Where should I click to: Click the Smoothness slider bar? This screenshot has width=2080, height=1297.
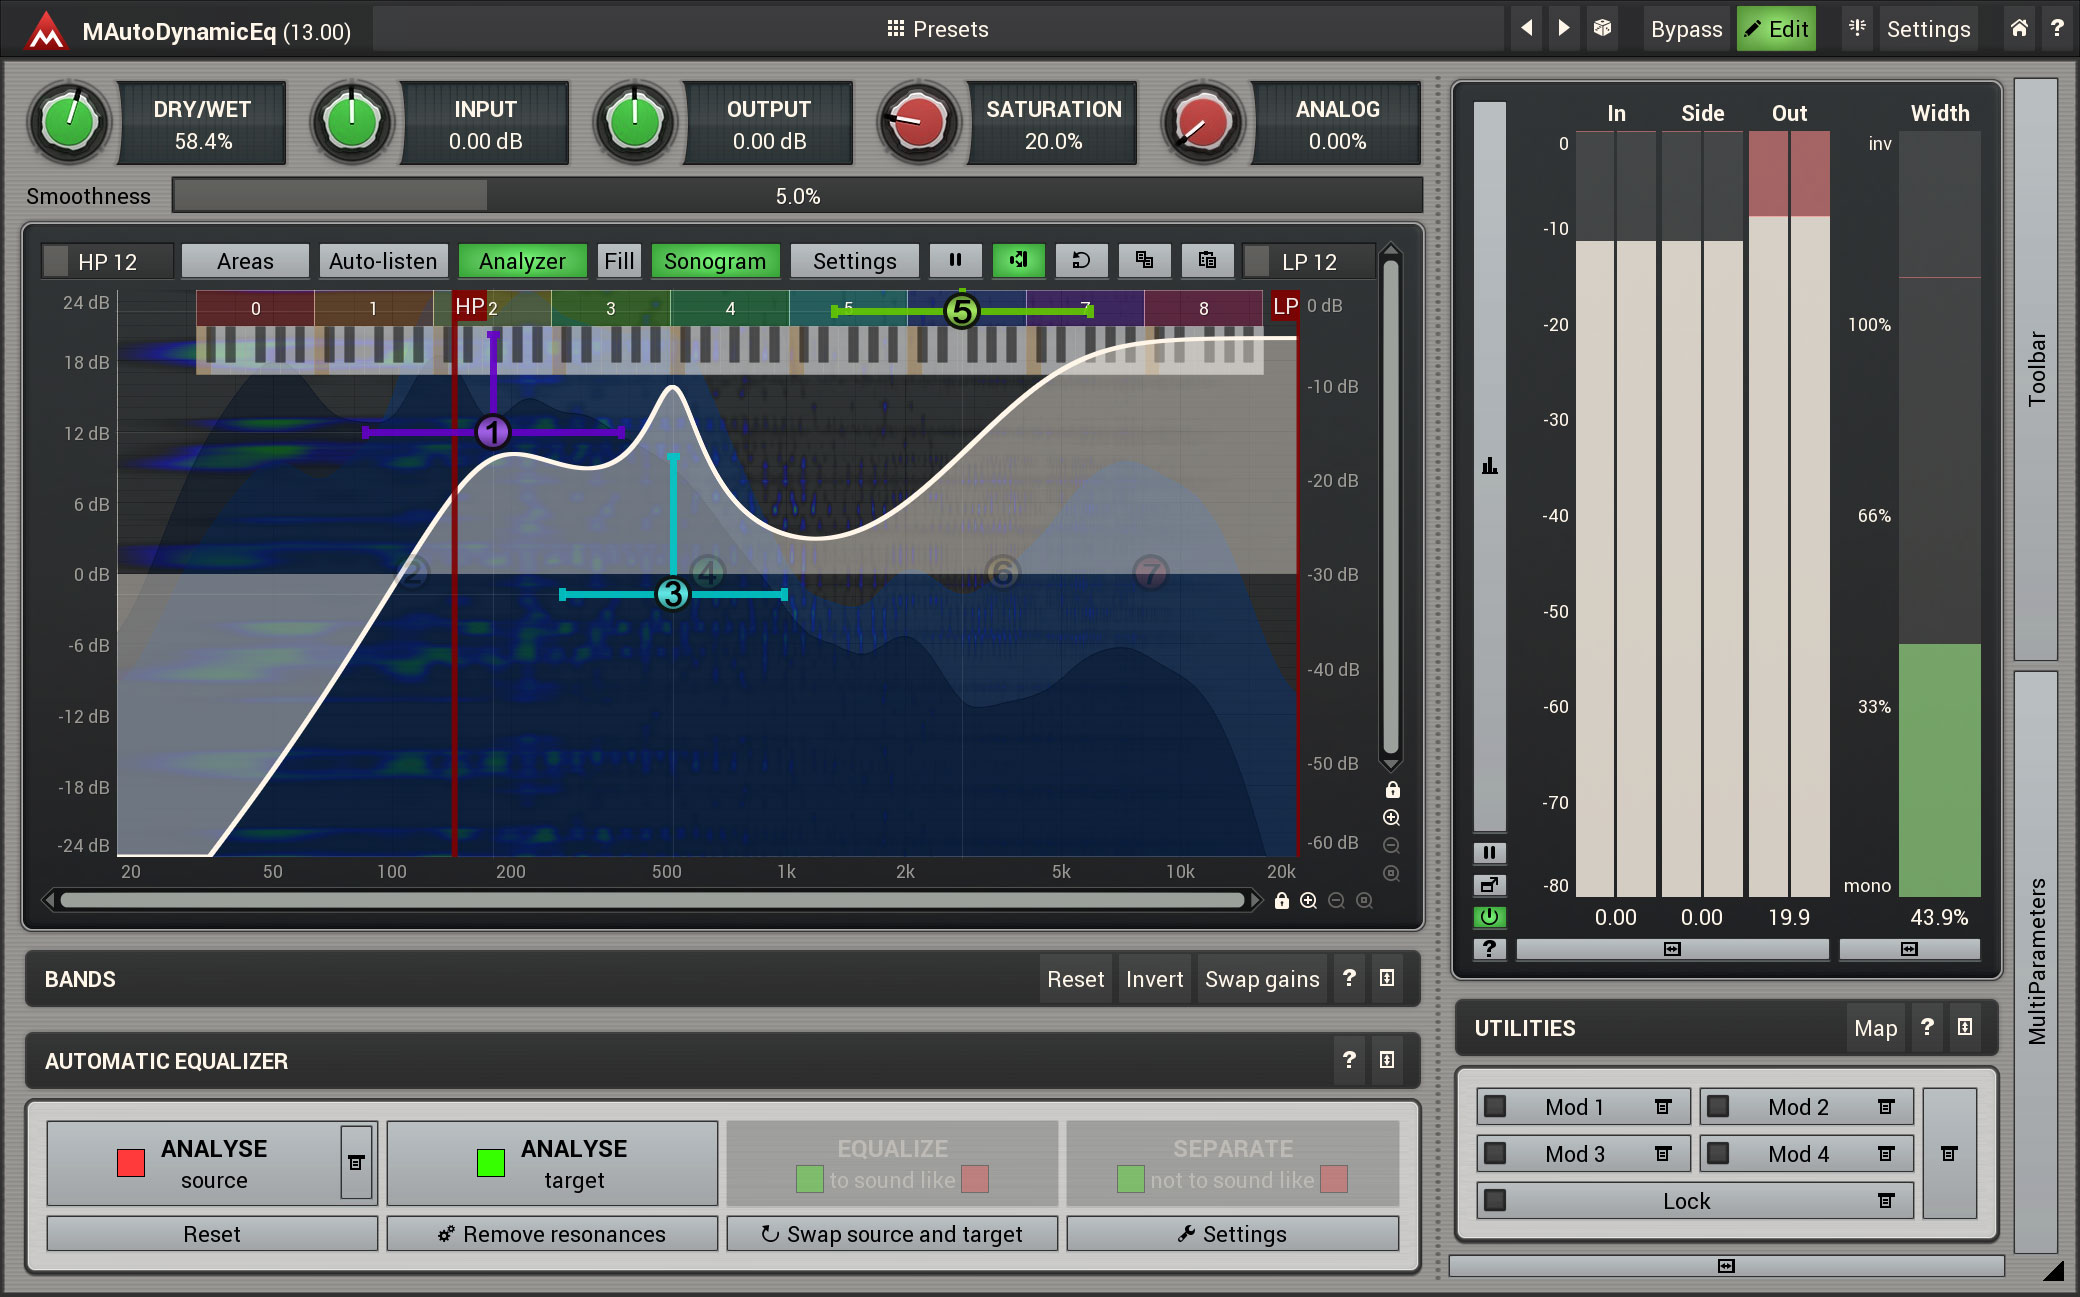coord(797,196)
